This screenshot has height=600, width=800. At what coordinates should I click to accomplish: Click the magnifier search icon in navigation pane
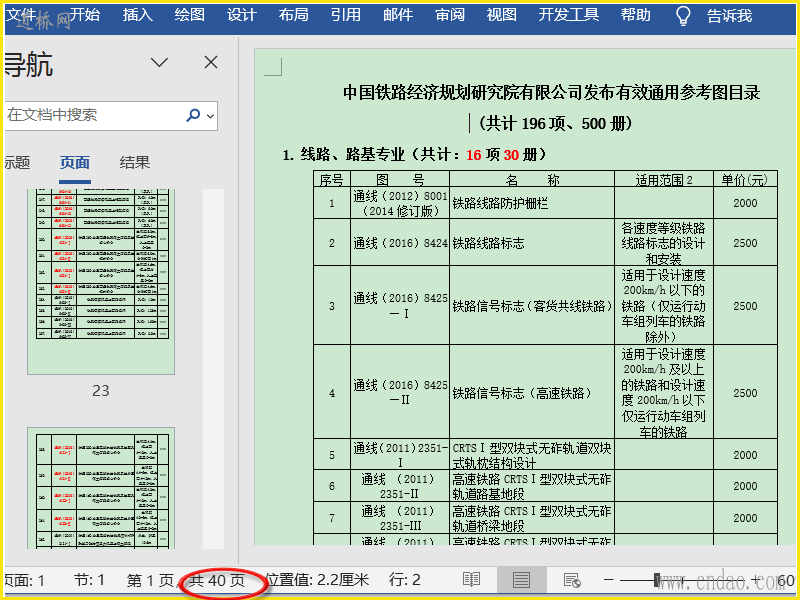pyautogui.click(x=193, y=115)
